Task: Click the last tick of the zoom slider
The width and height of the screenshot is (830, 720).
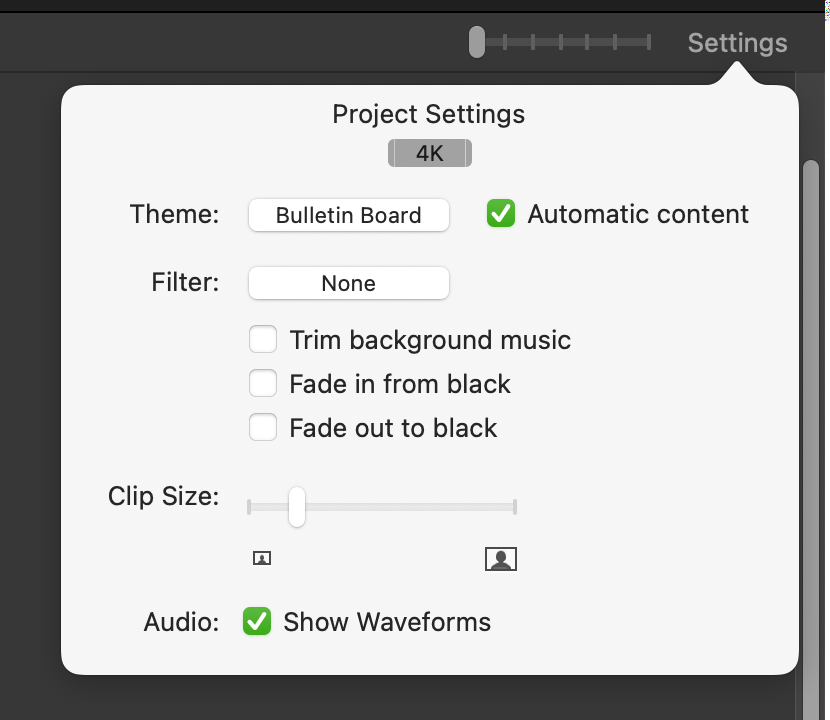Action: click(x=648, y=42)
